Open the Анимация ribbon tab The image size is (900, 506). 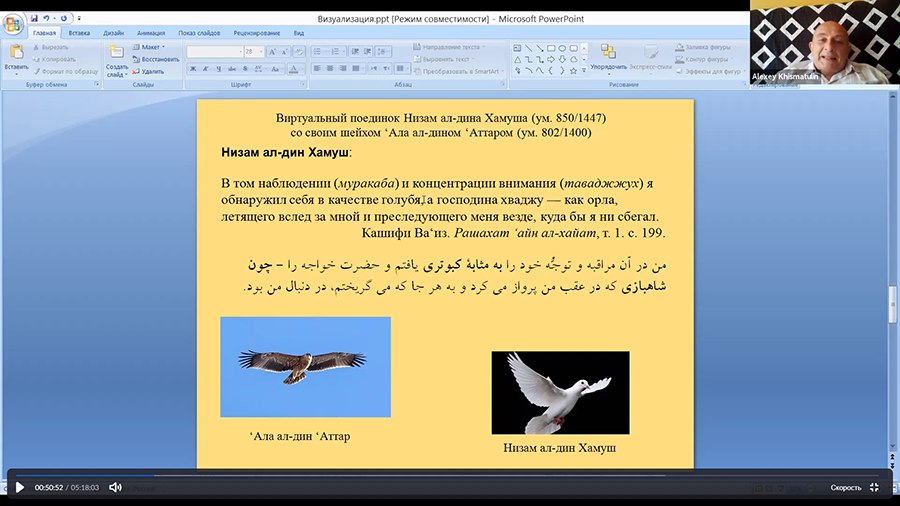(151, 33)
